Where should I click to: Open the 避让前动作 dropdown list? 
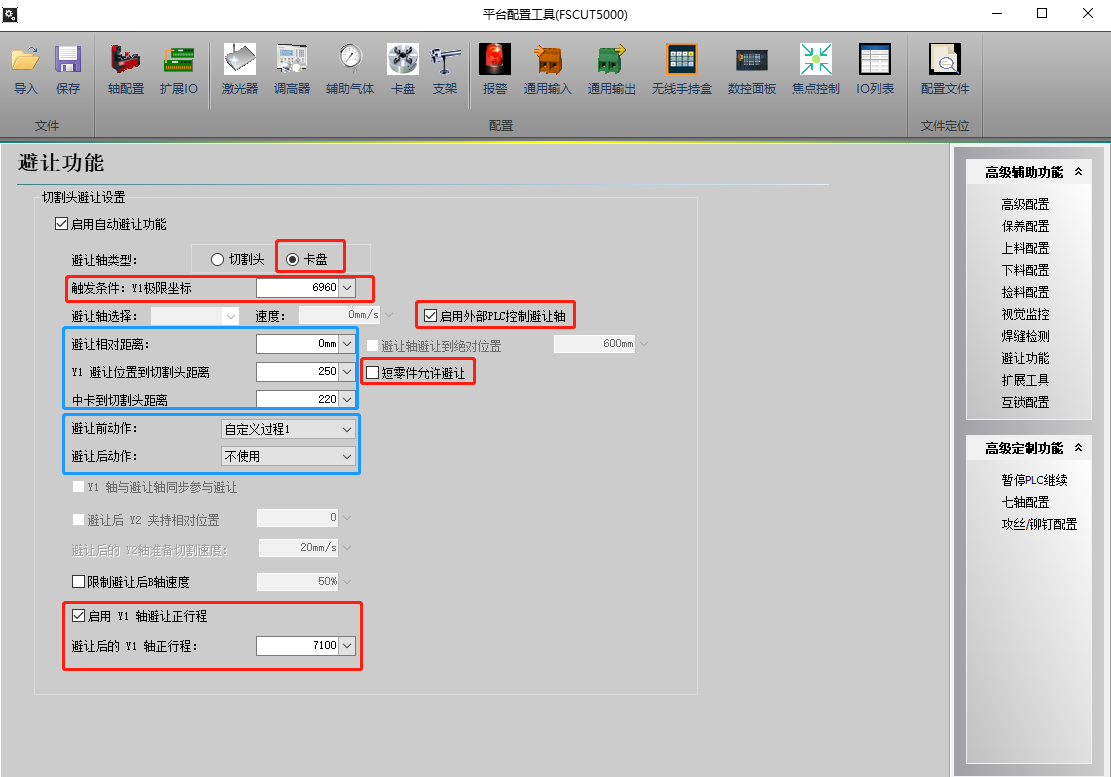288,429
